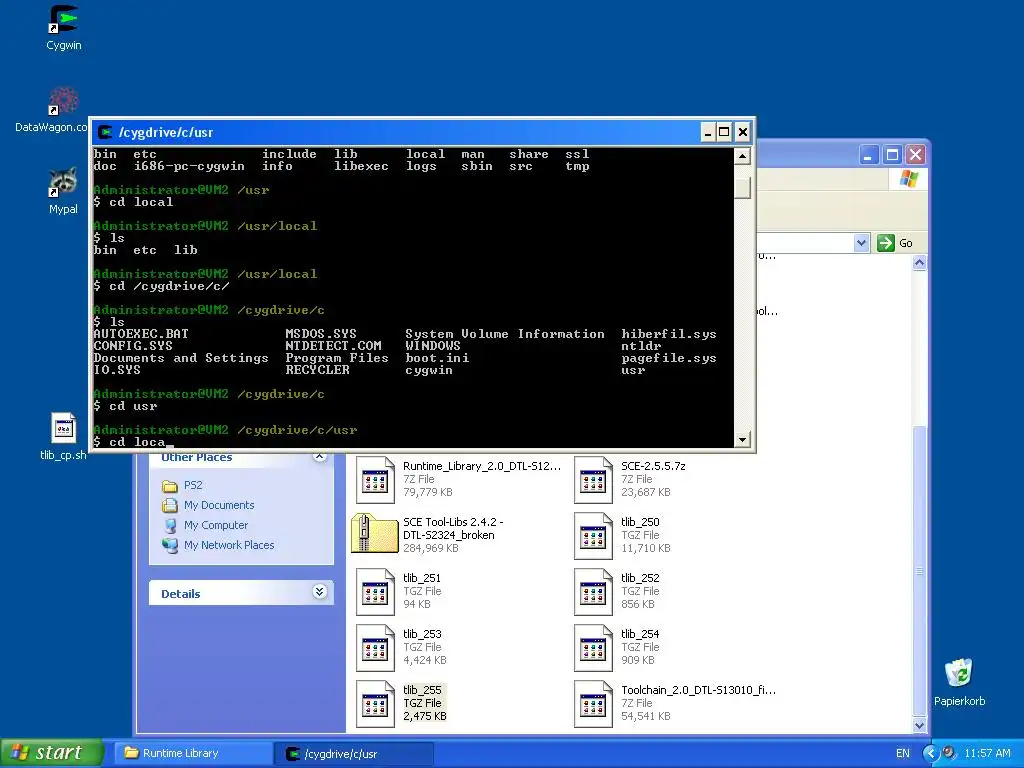This screenshot has width=1024, height=768.
Task: Click the Go button in Explorer
Action: 895,243
